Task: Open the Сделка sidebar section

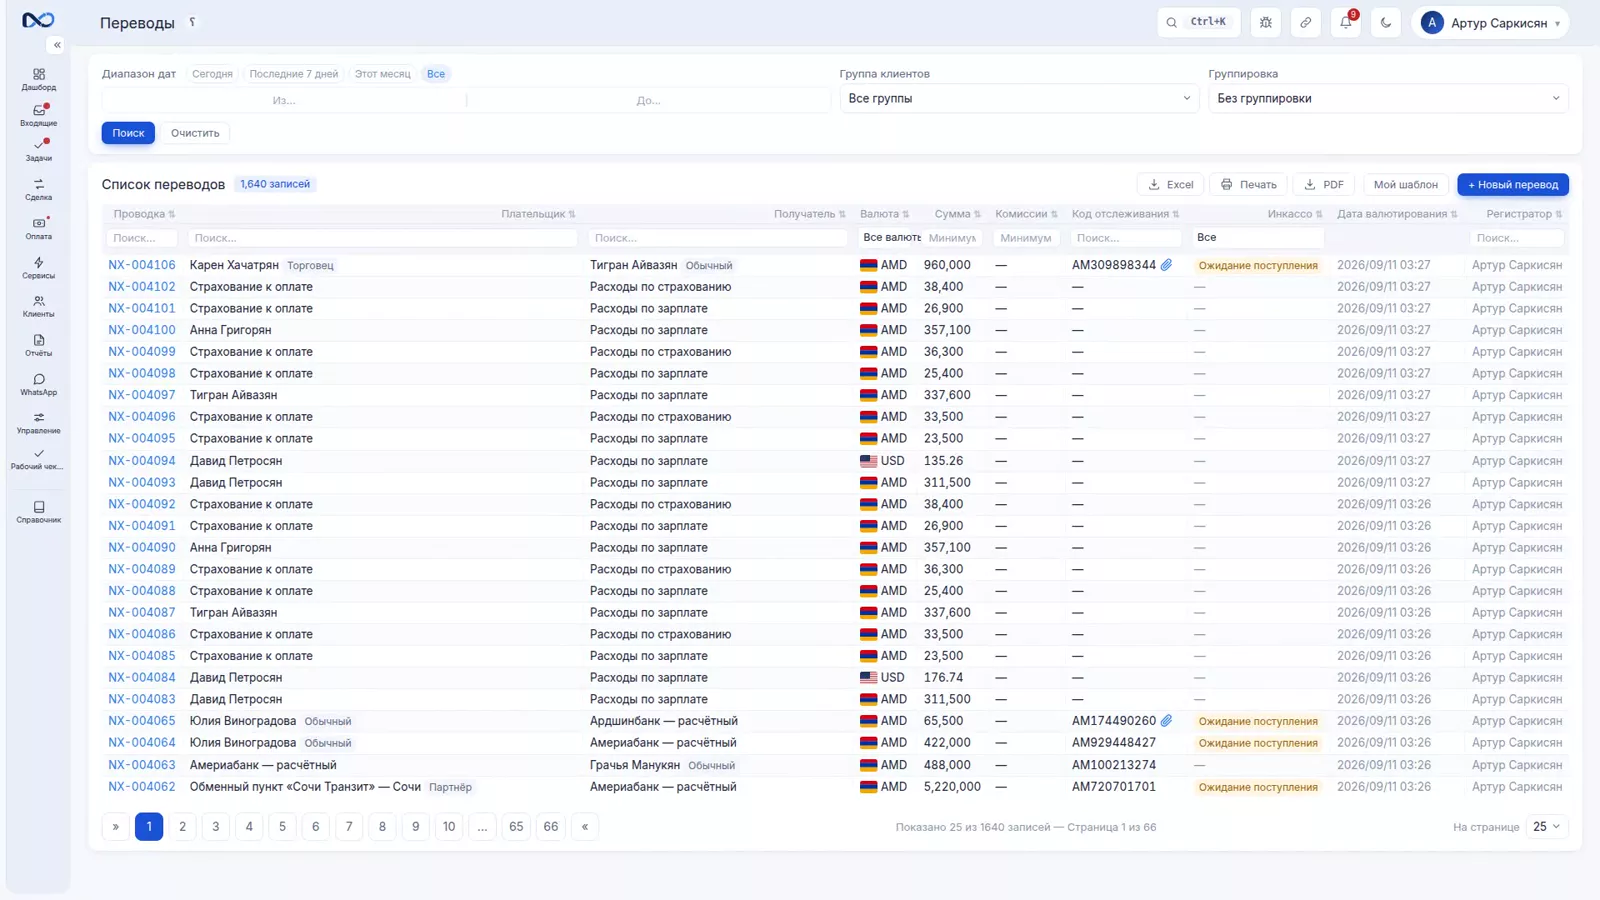Action: coord(39,189)
